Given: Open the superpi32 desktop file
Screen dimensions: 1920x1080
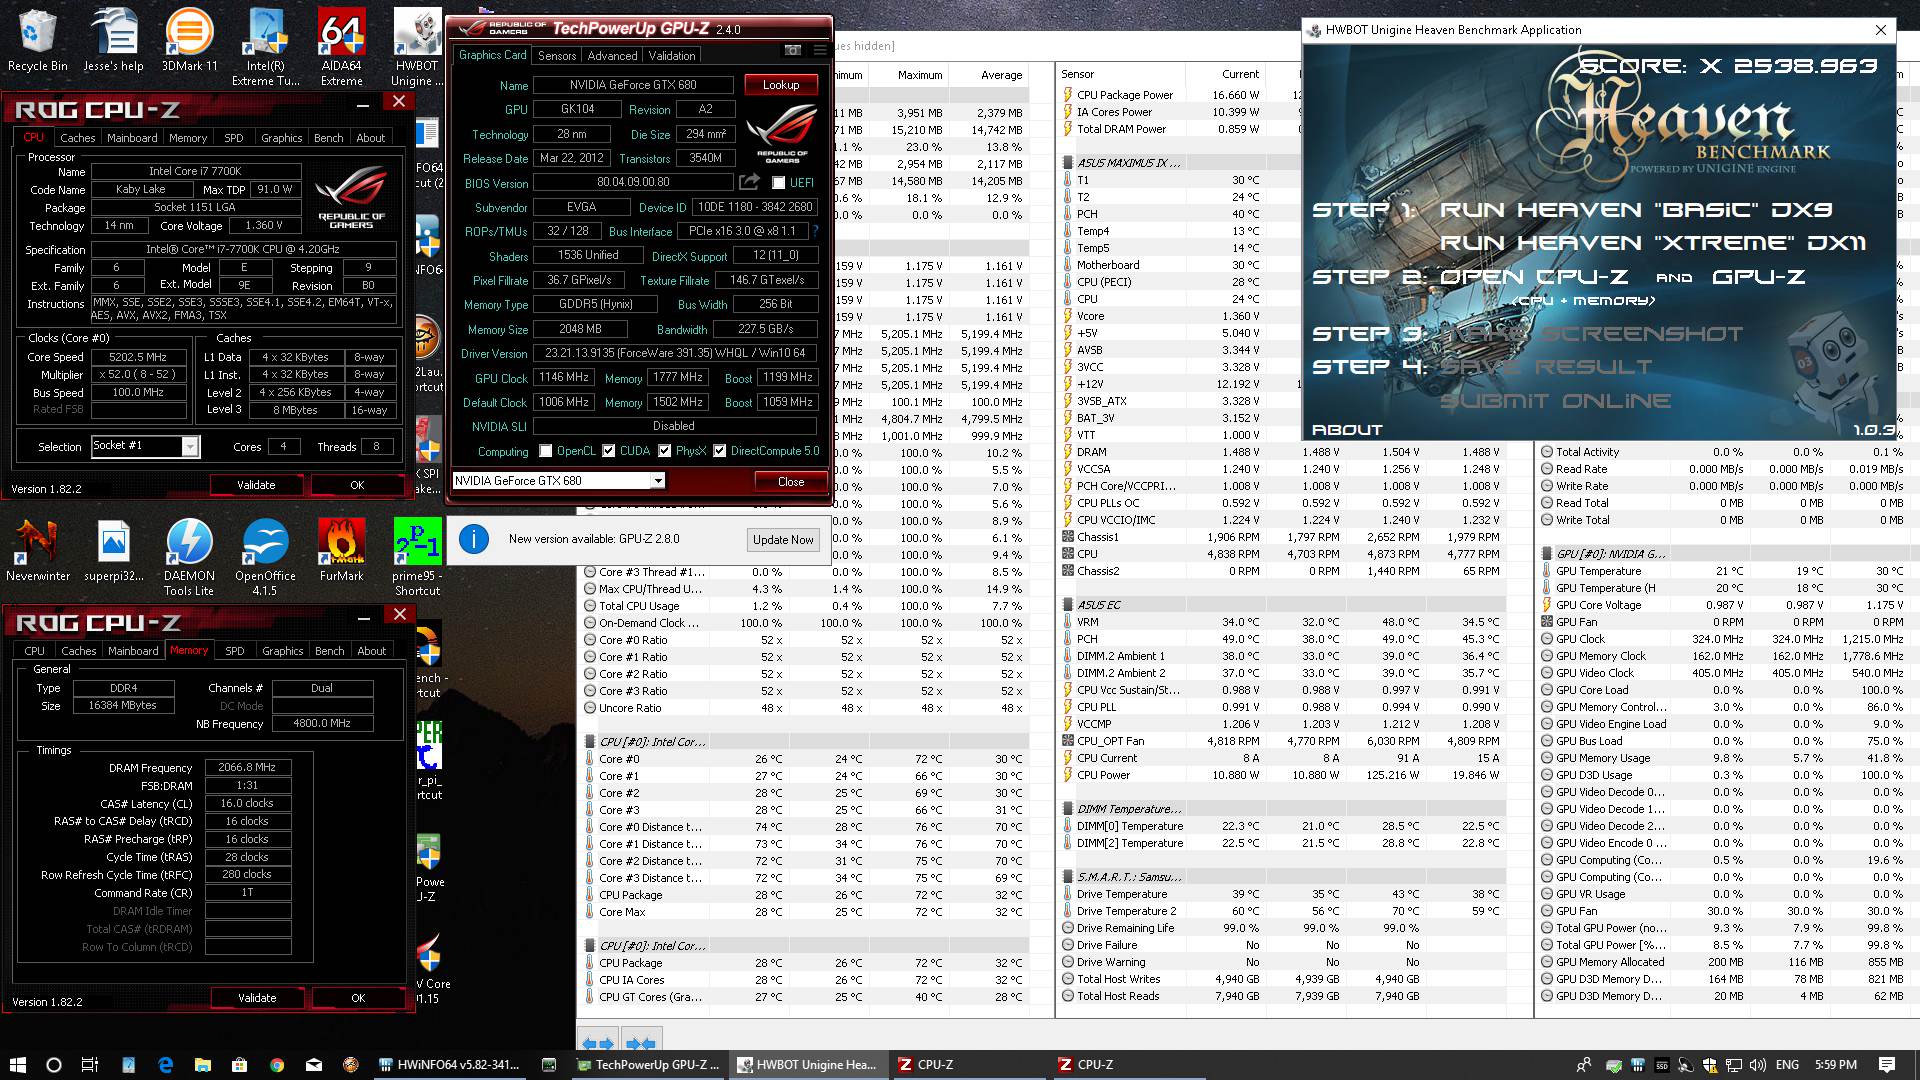Looking at the screenshot, I should pyautogui.click(x=113, y=551).
